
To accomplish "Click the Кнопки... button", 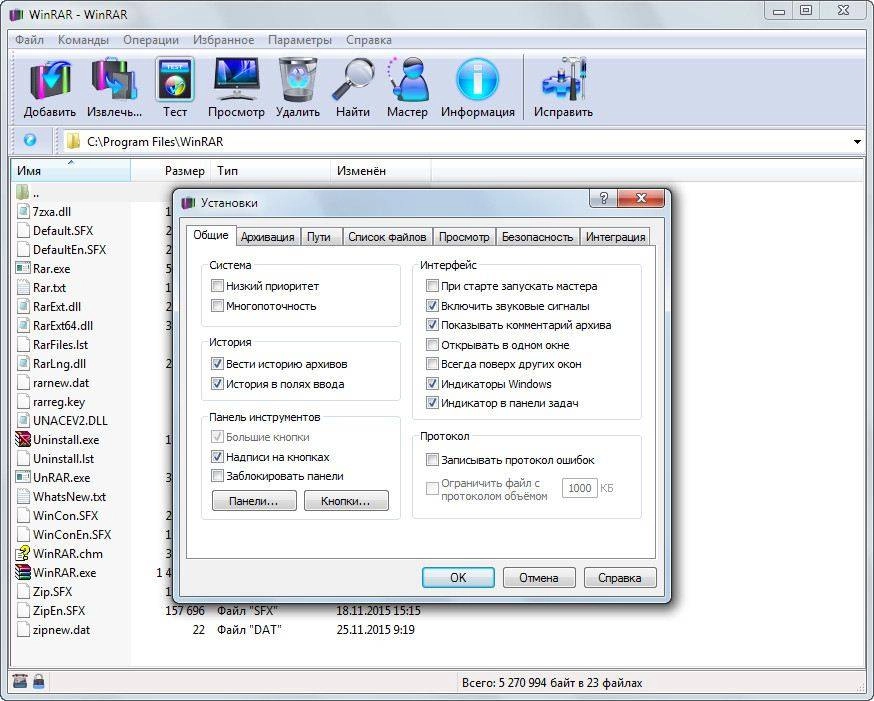I will 346,501.
